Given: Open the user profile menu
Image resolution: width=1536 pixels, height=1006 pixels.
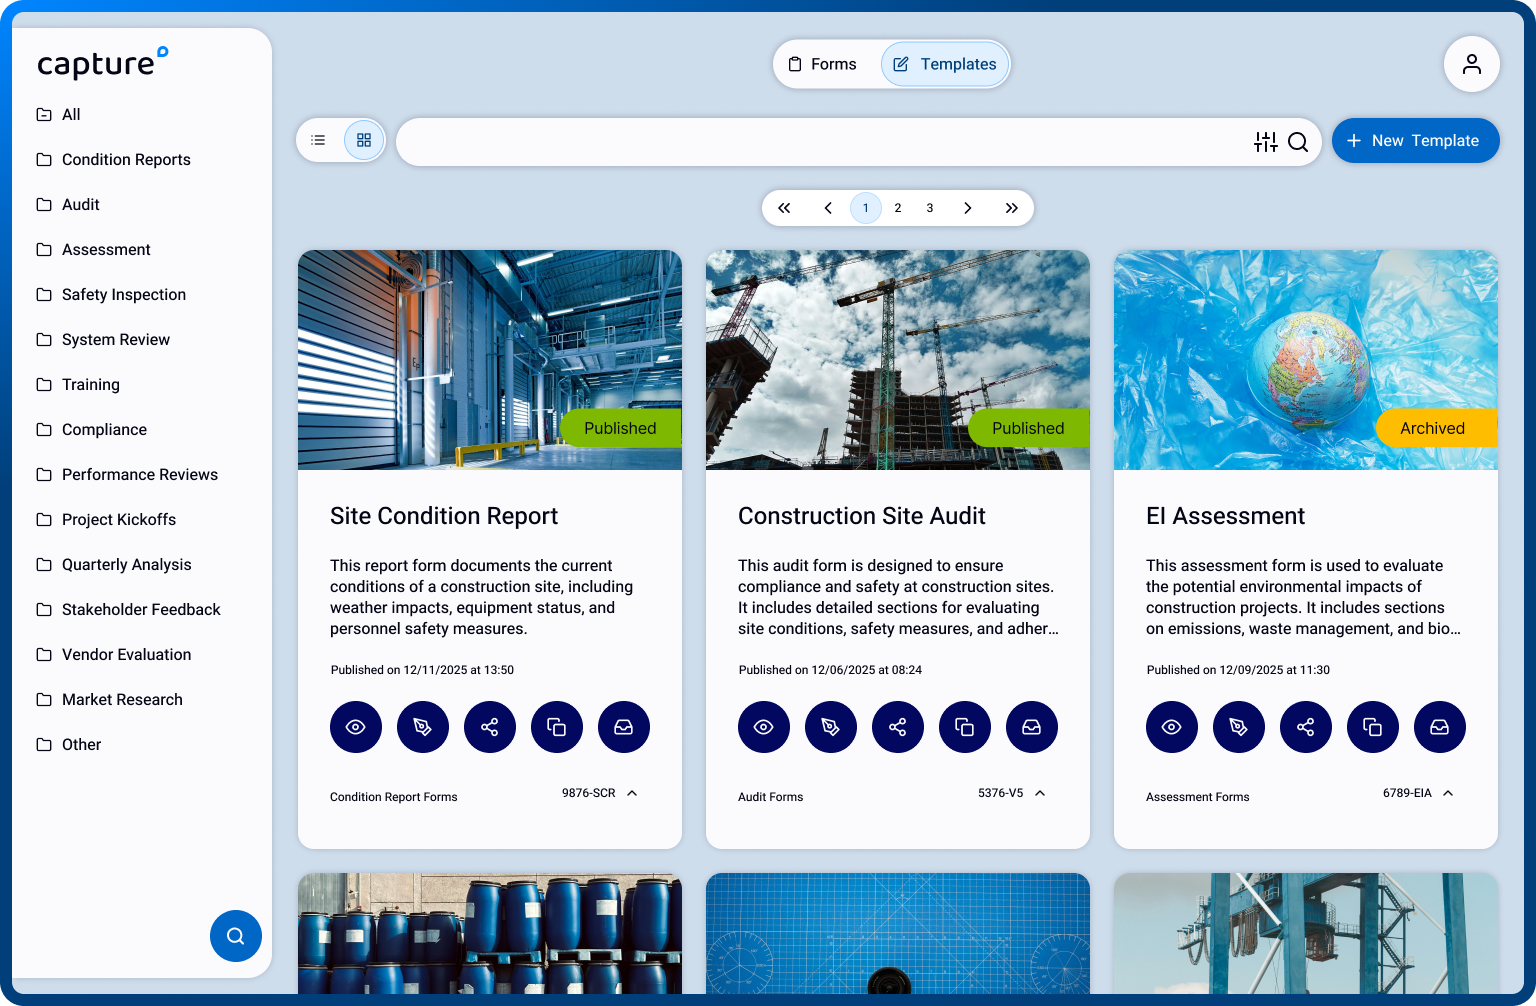Looking at the screenshot, I should click(1471, 64).
